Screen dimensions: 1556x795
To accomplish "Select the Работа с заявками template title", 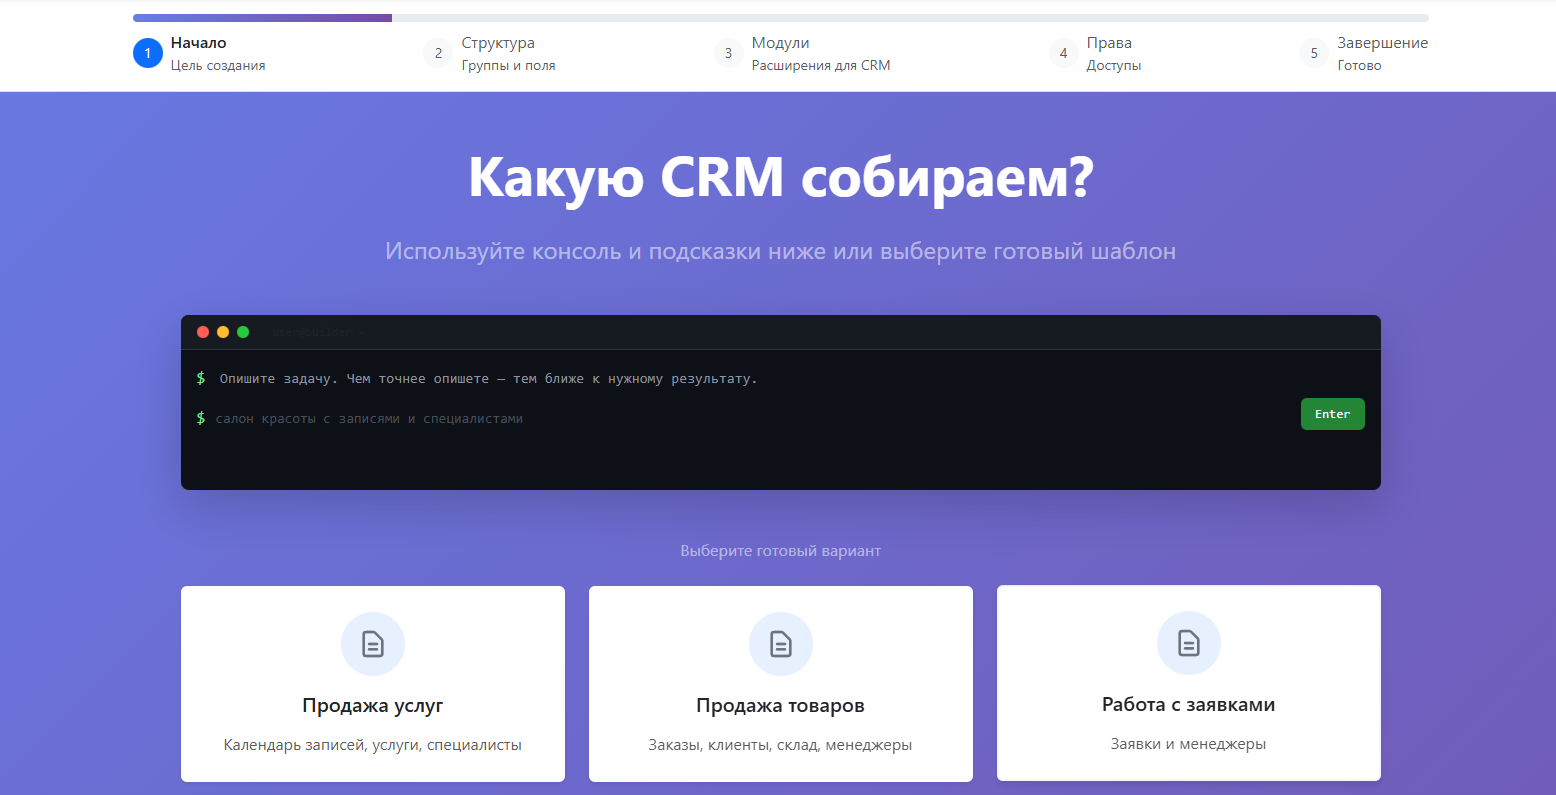I will pos(1188,704).
